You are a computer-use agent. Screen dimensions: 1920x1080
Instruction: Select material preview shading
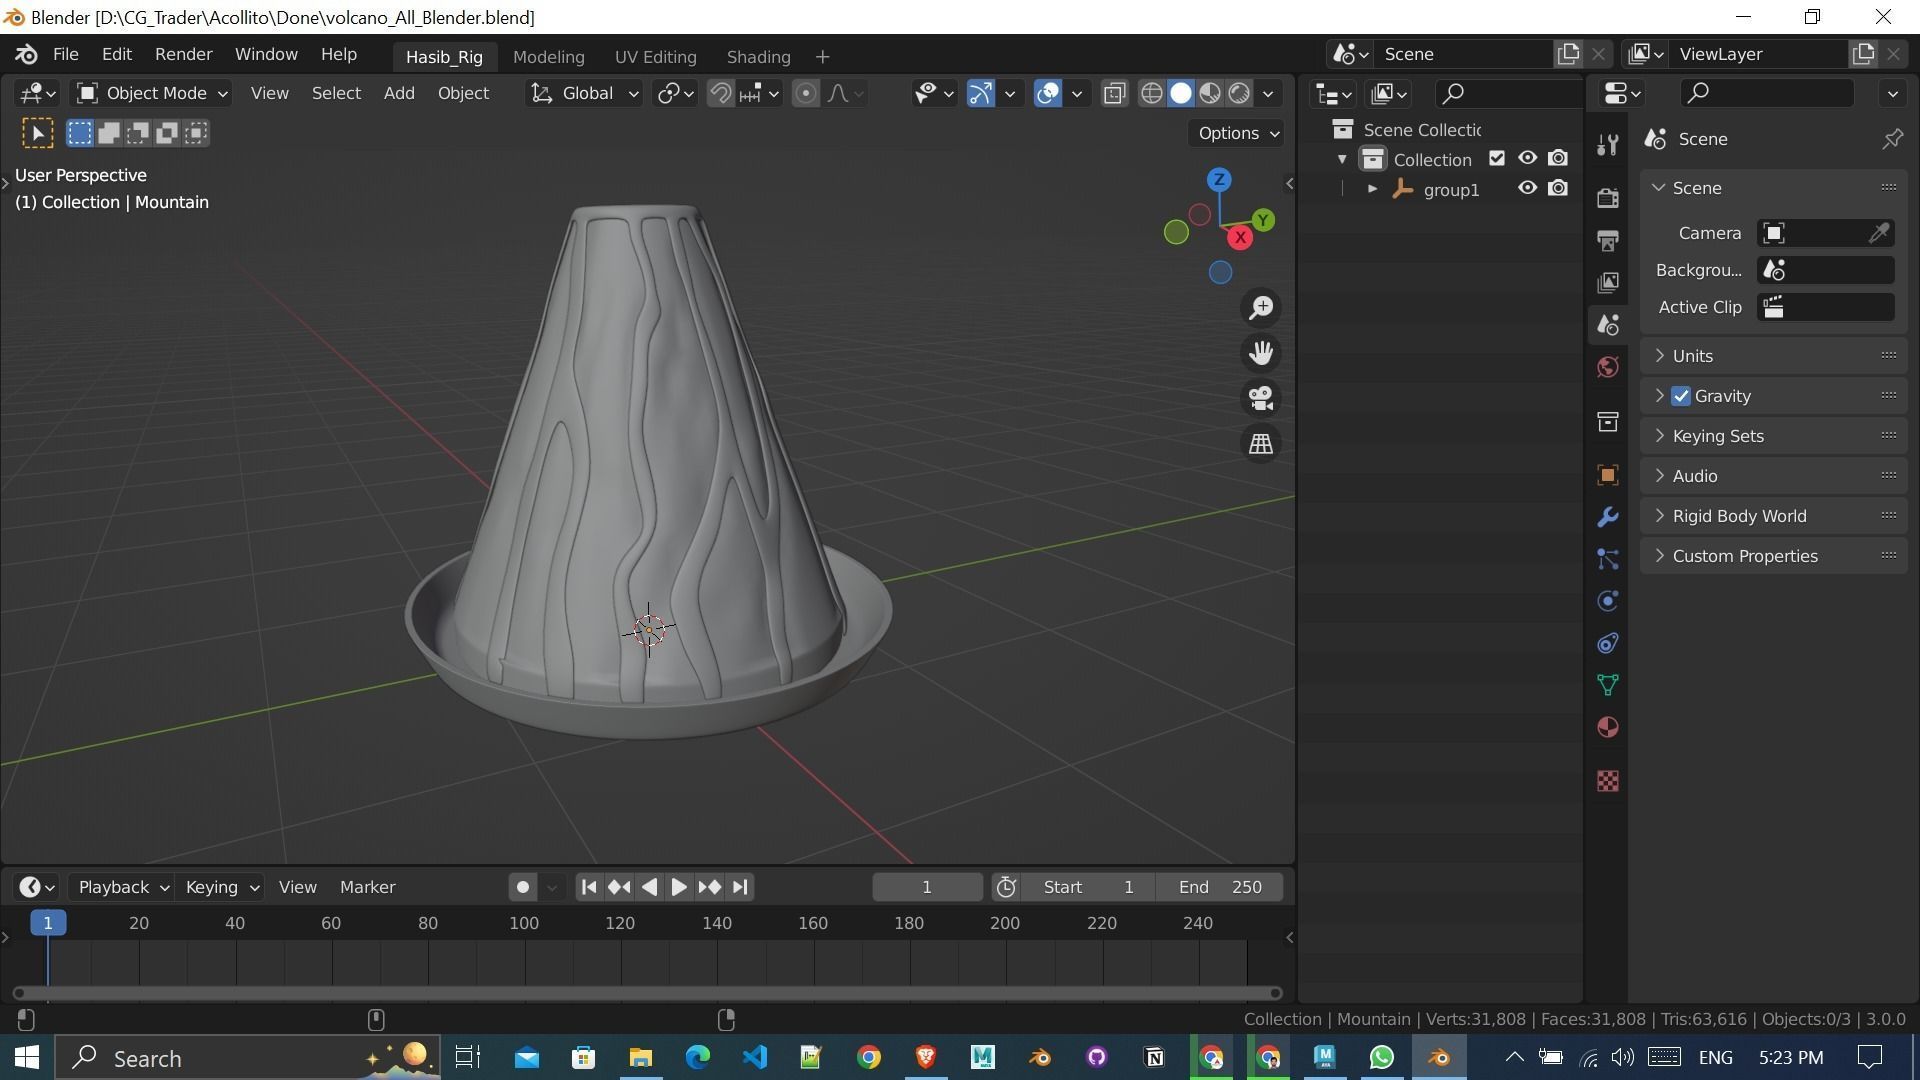(x=1210, y=93)
